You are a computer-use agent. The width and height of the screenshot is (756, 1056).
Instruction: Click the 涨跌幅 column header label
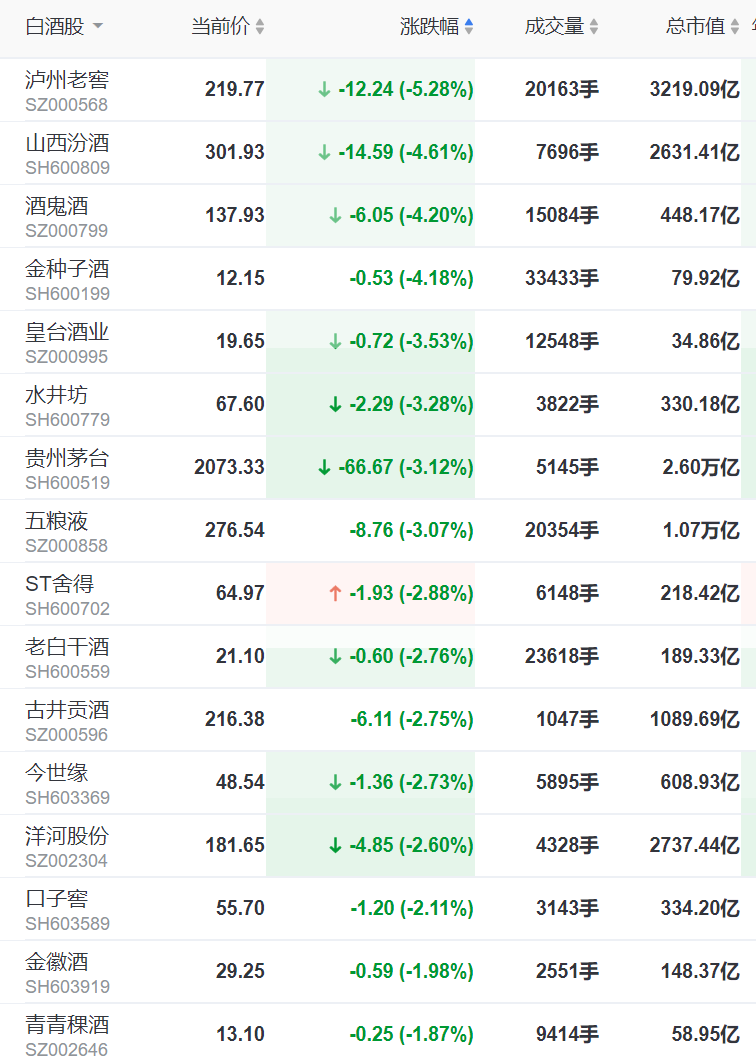point(429,27)
